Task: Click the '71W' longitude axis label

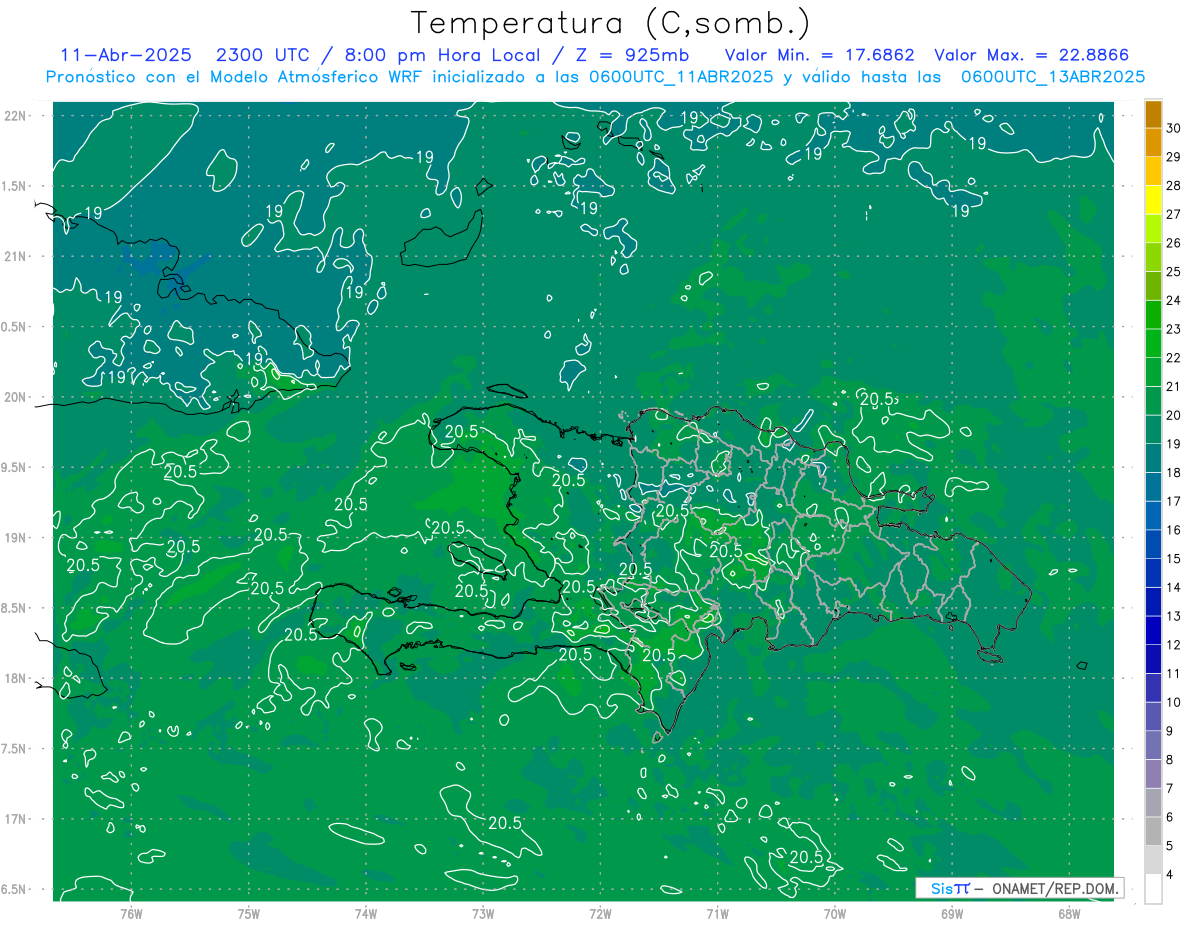Action: click(717, 914)
